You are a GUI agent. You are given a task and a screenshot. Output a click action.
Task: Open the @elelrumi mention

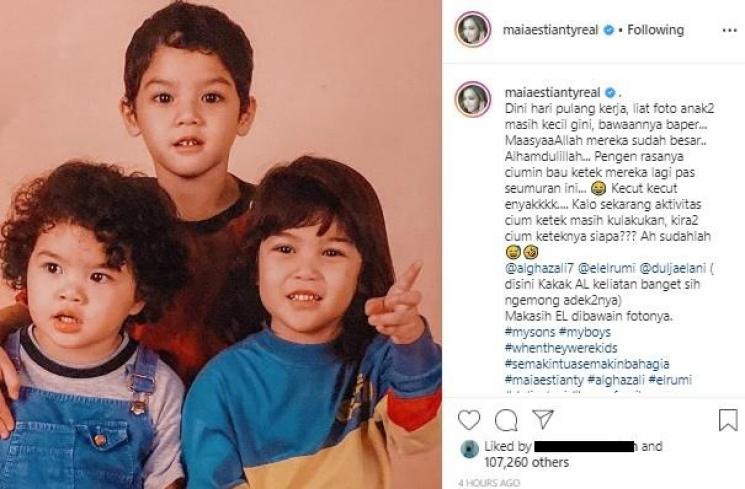[x=606, y=268]
